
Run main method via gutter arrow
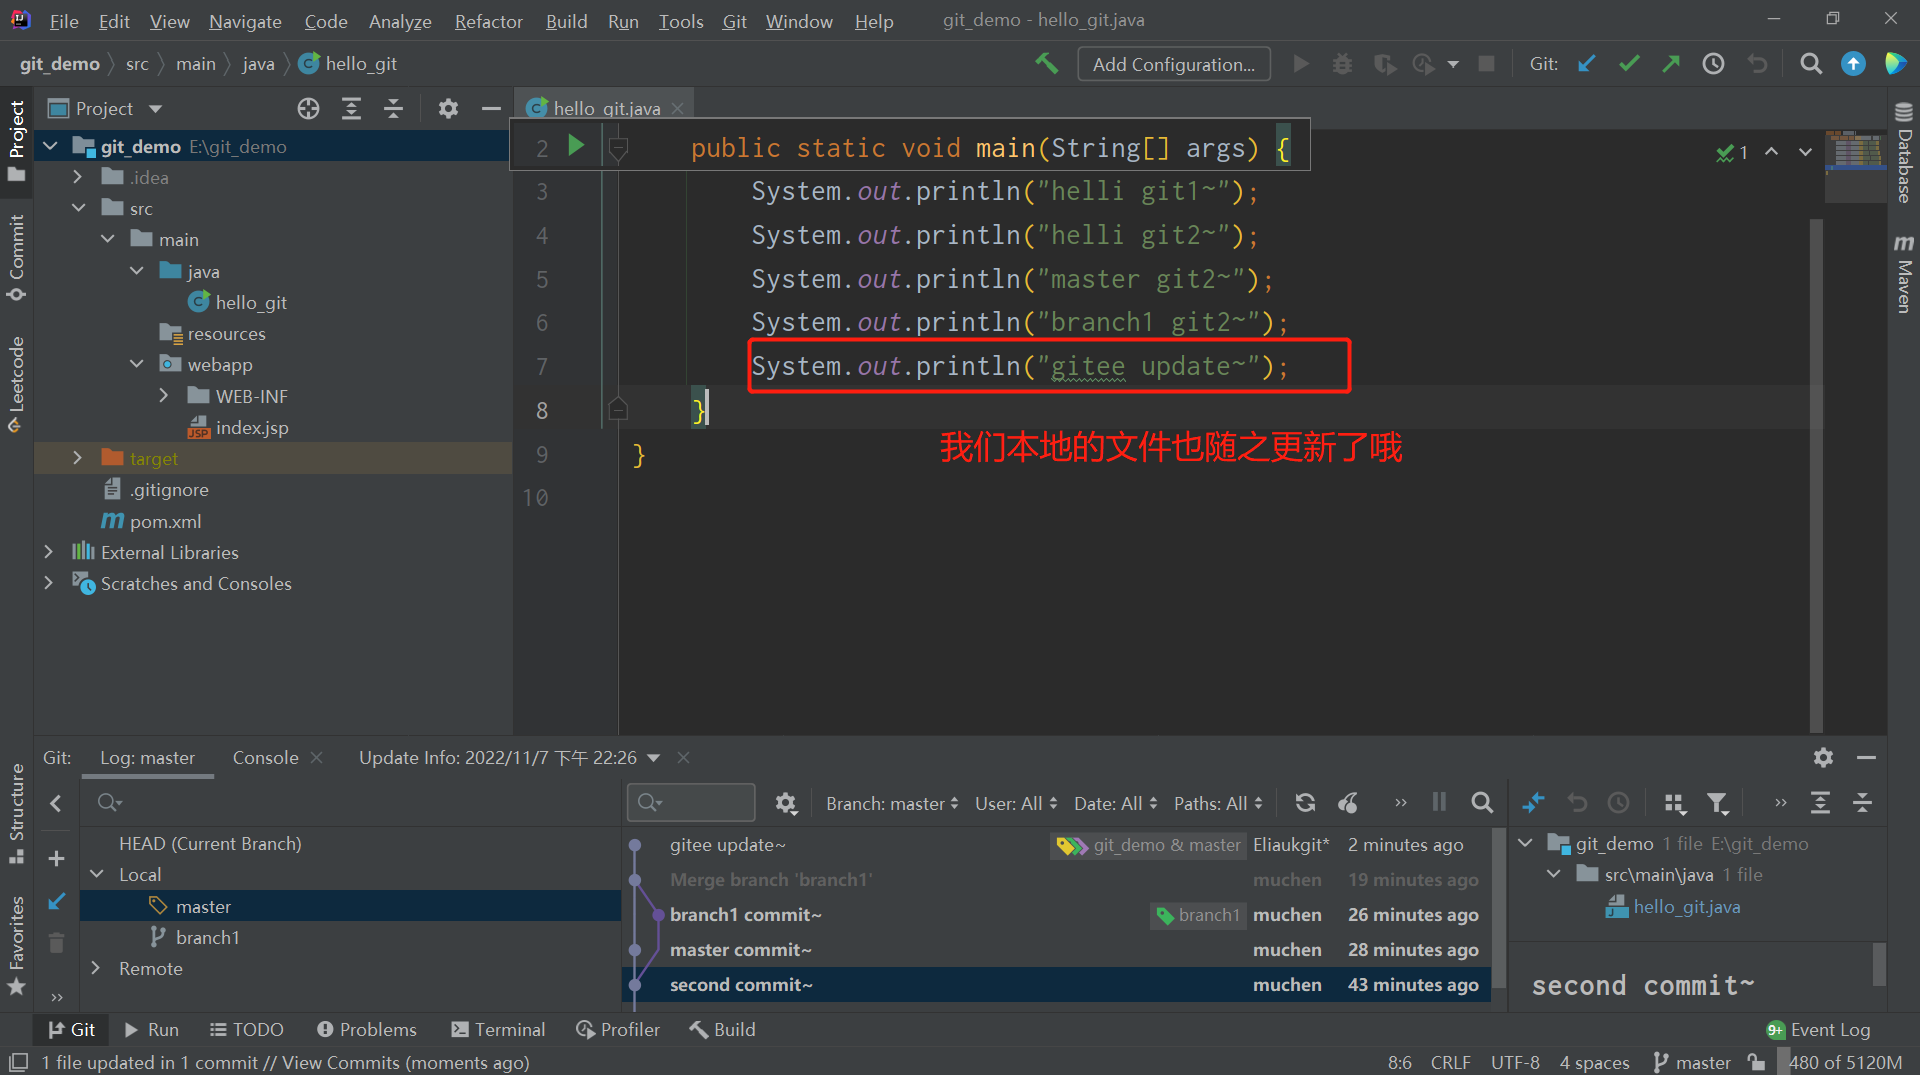tap(576, 146)
